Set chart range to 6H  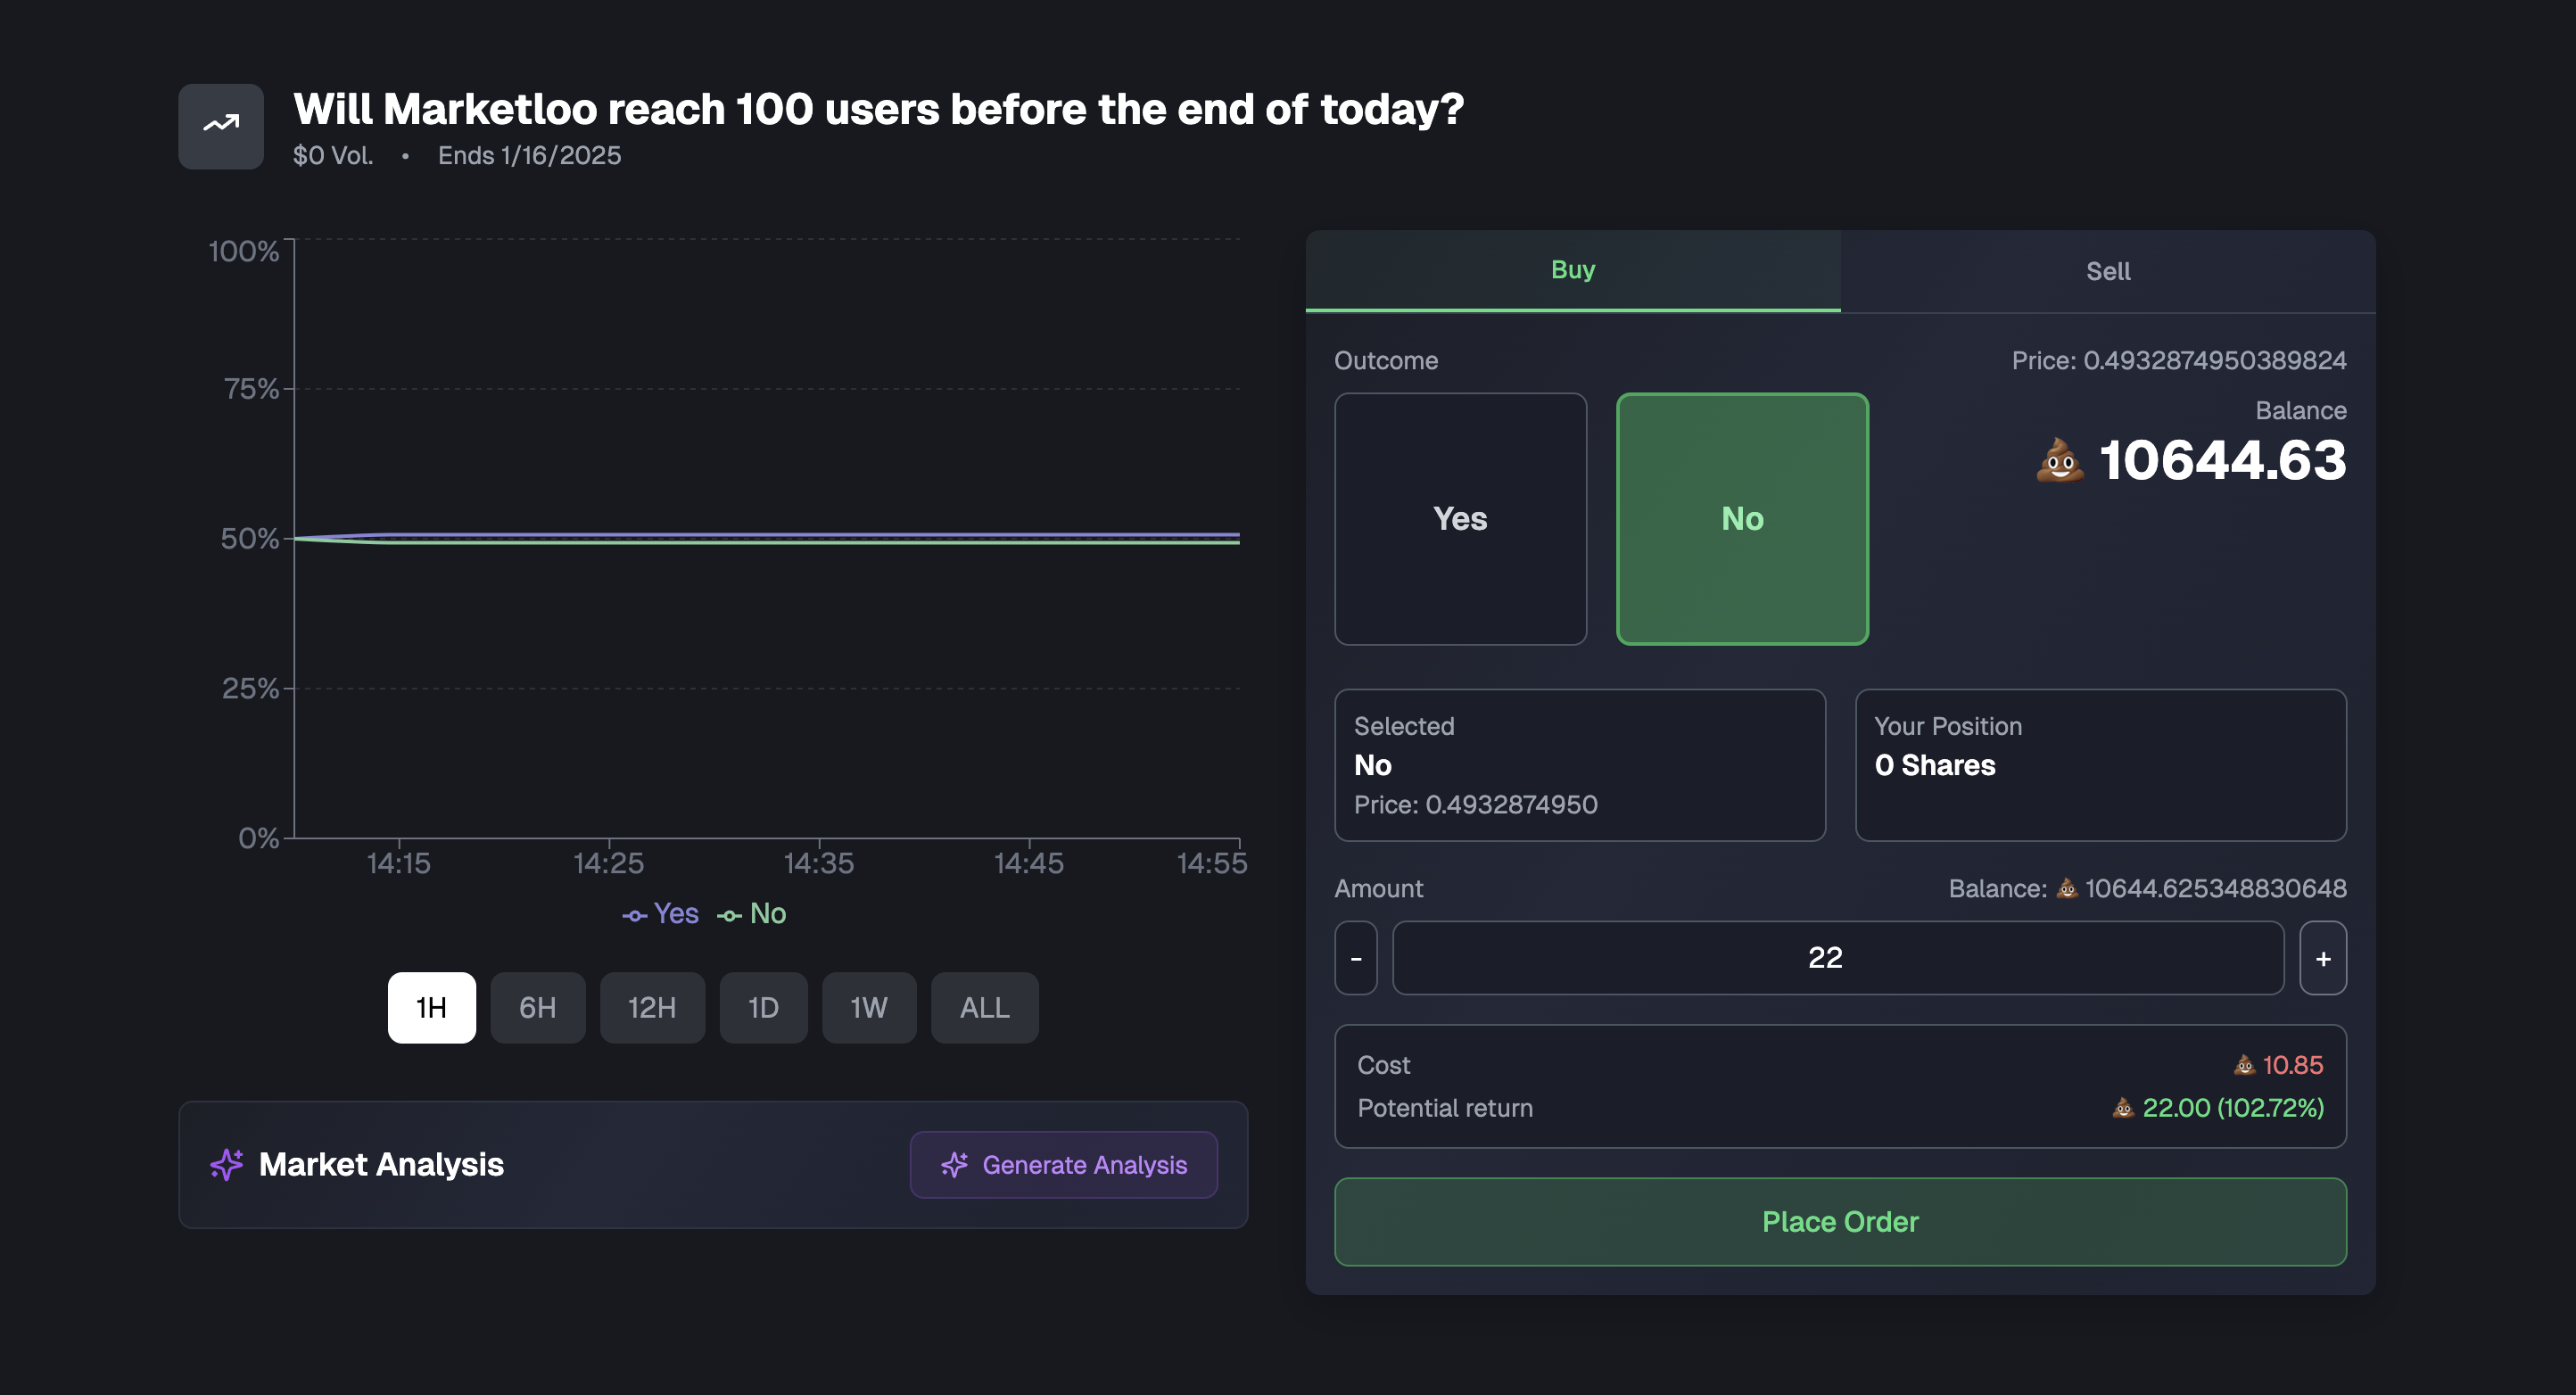[x=537, y=1007]
